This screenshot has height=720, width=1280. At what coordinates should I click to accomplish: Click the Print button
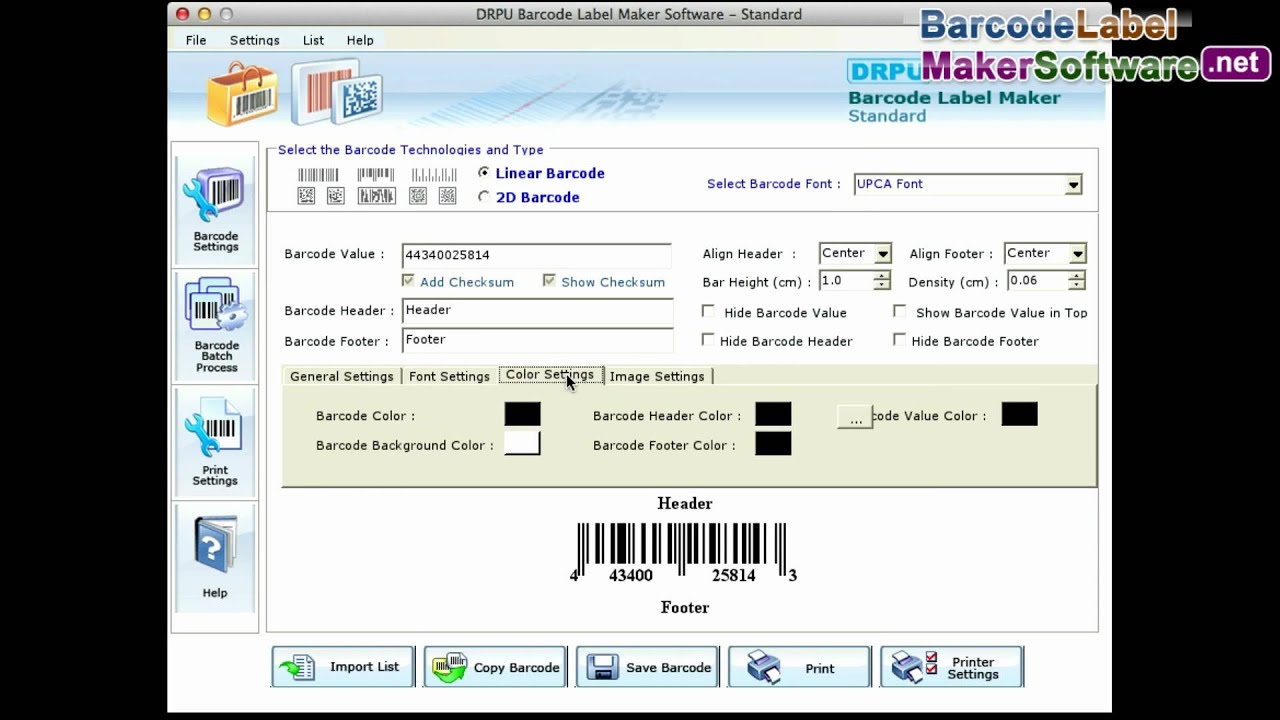[x=799, y=667]
